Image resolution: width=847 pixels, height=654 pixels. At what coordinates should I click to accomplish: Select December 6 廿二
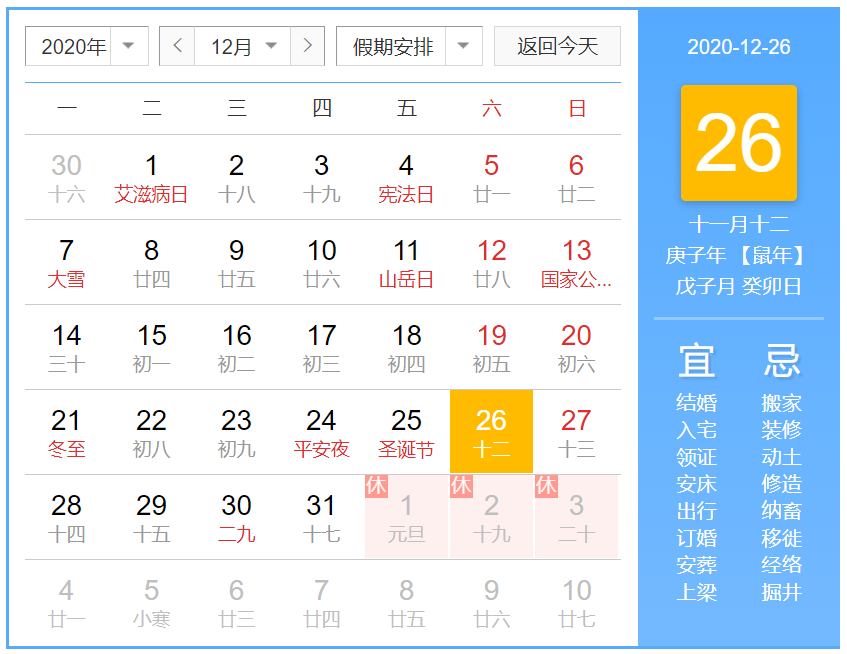[576, 178]
